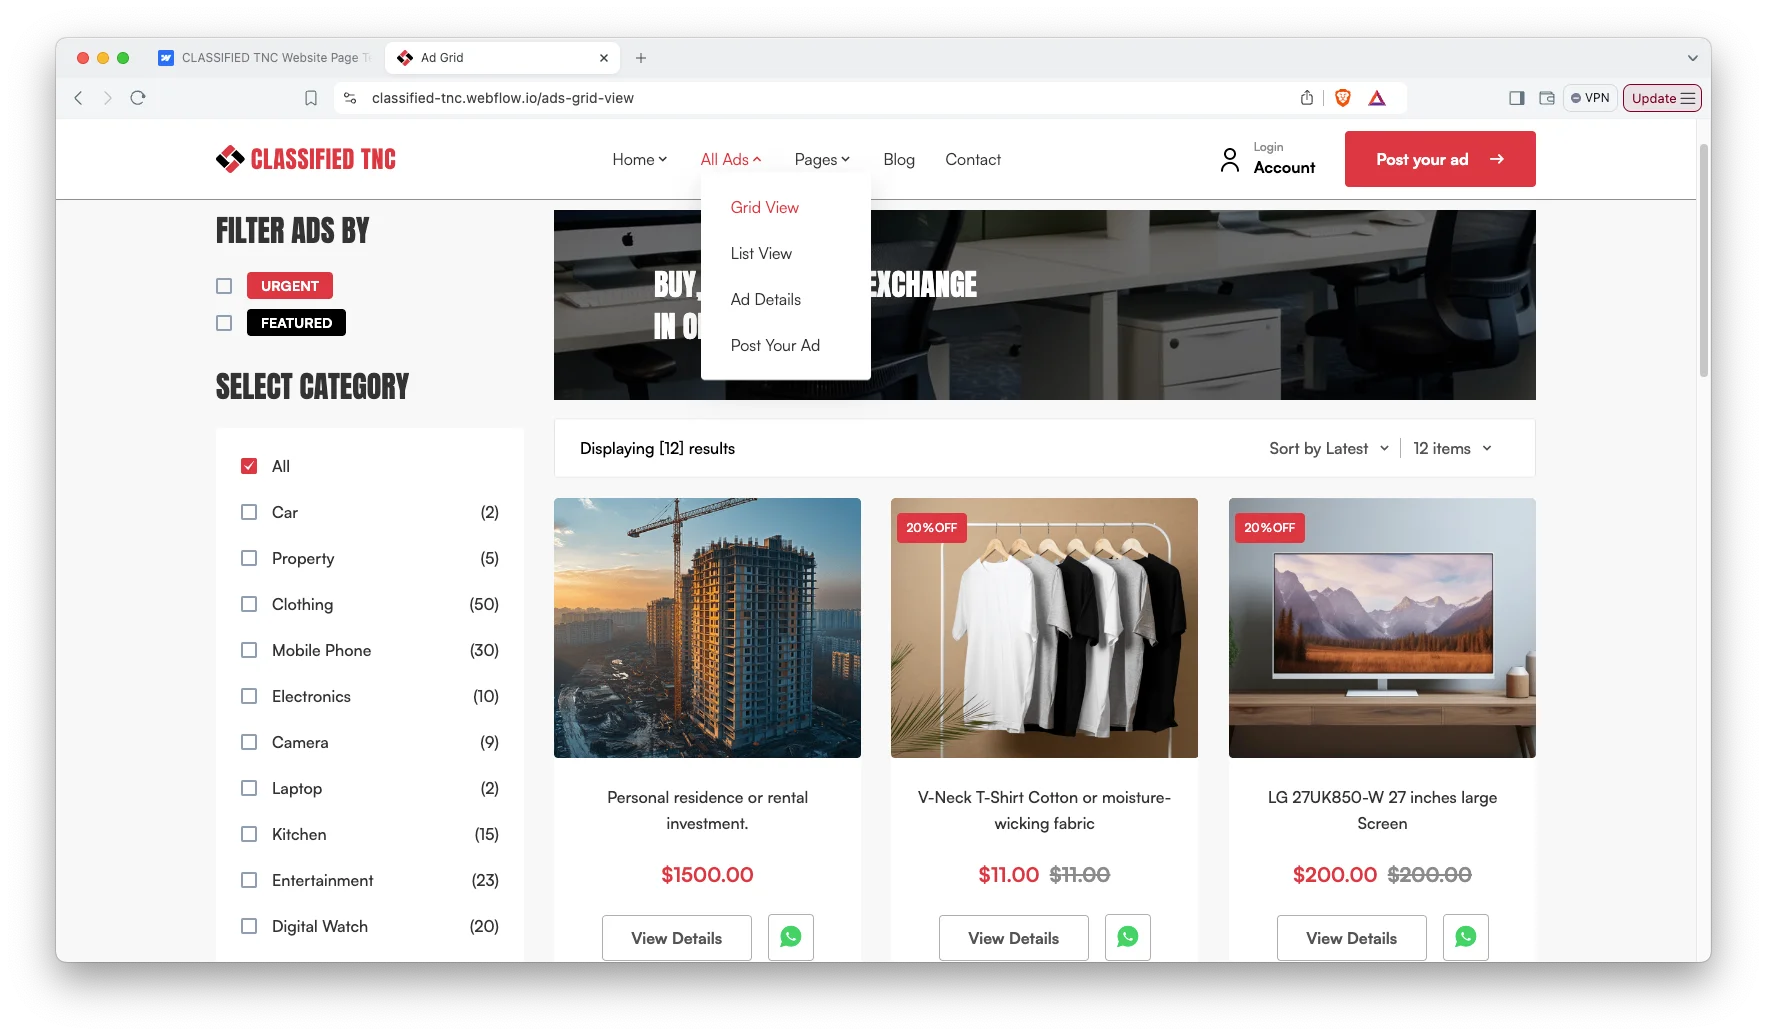This screenshot has height=1036, width=1767.
Task: Reload the page
Action: (138, 98)
